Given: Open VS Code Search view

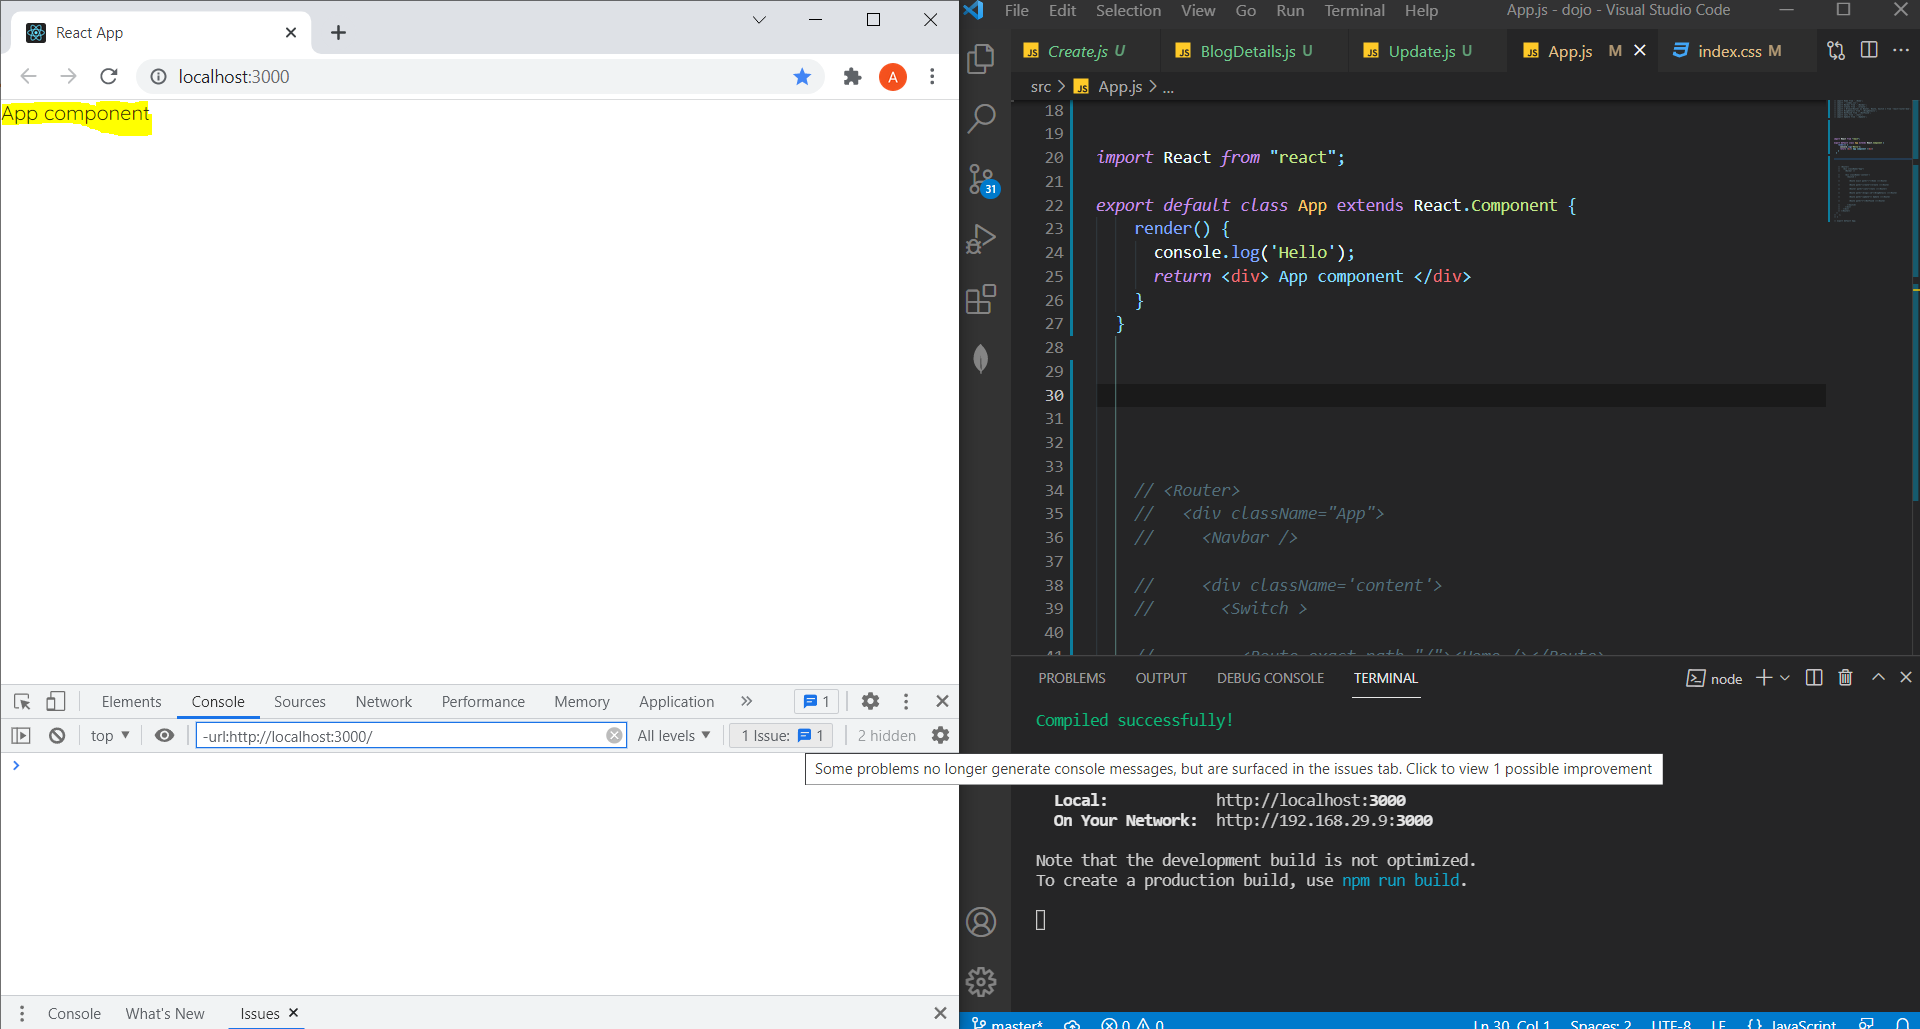Looking at the screenshot, I should click(982, 119).
